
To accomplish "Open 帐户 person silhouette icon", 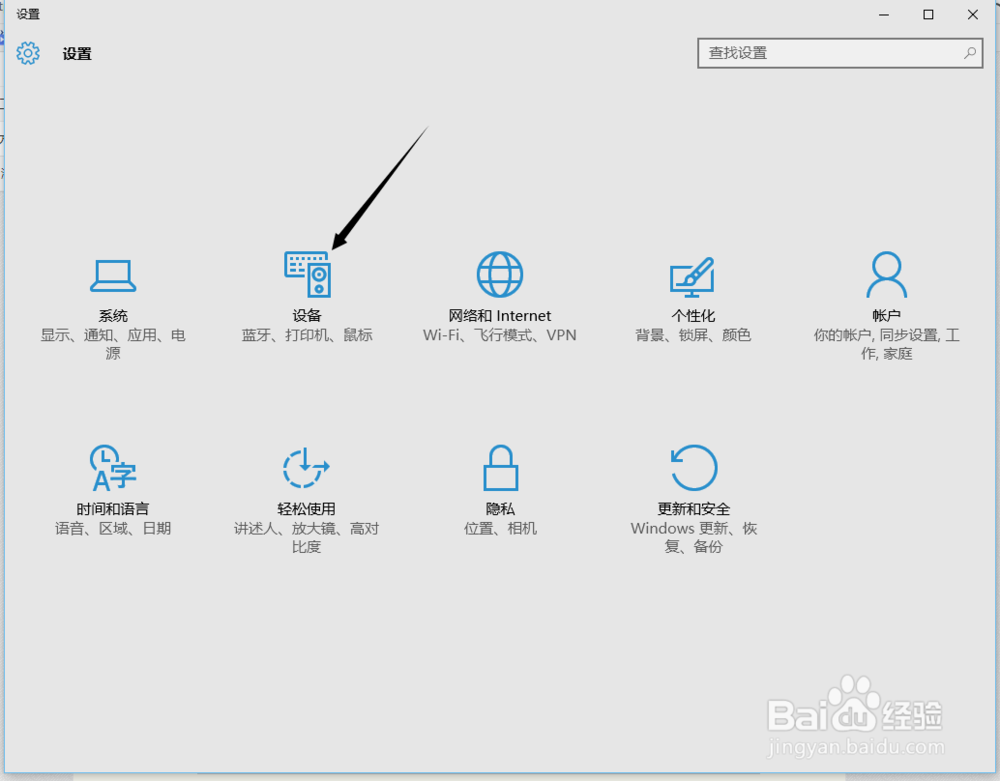I will tap(887, 273).
